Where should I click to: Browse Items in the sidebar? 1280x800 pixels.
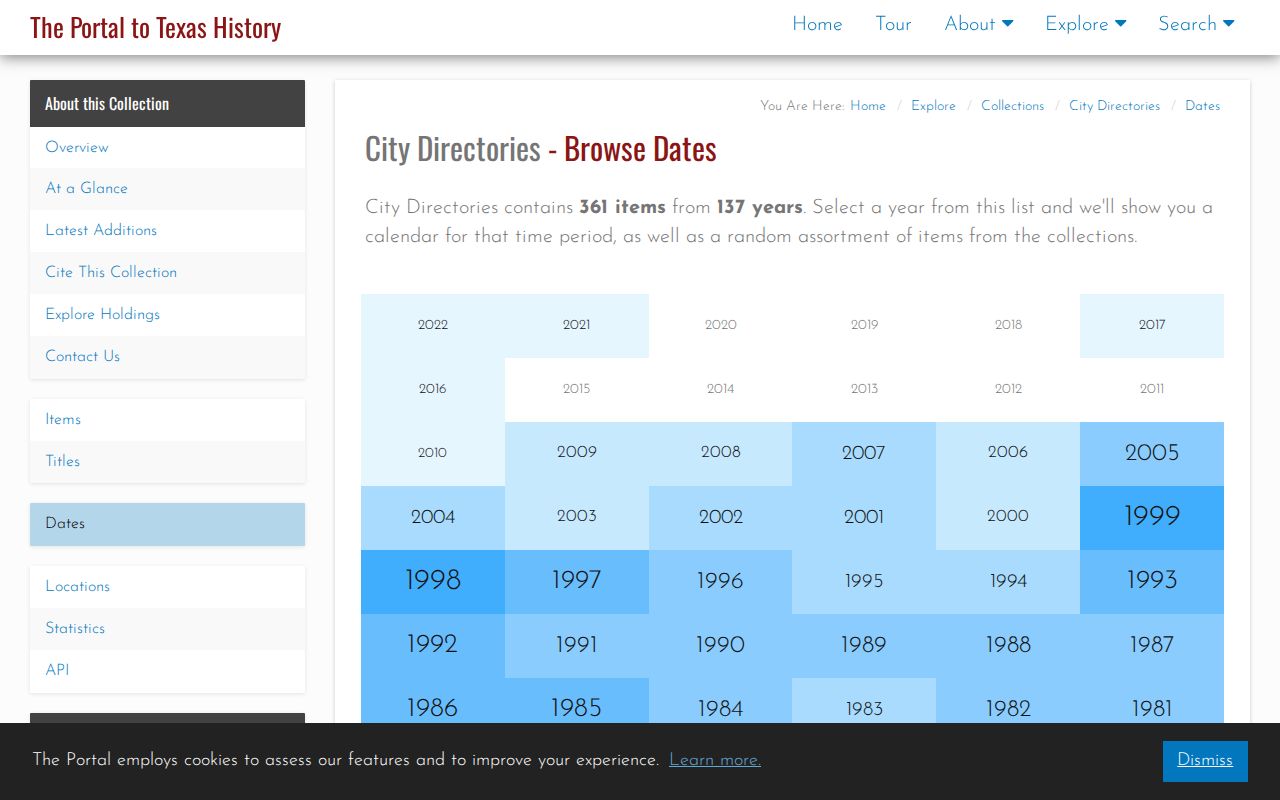pos(167,419)
